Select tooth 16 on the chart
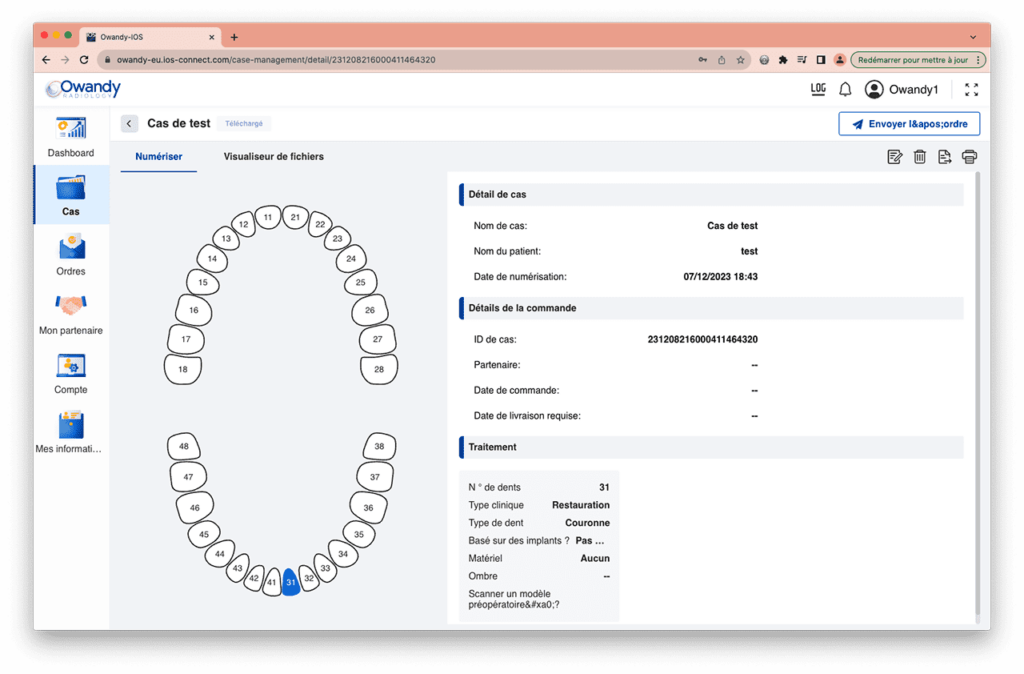Screen dimensions: 1024x674 click(x=193, y=310)
